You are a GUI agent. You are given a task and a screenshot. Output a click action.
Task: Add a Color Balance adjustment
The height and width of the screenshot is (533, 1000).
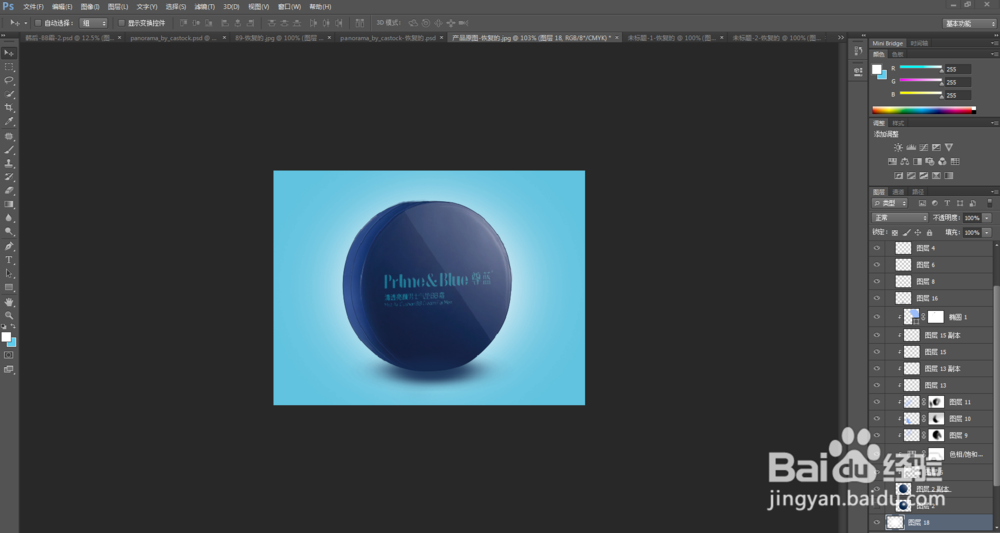tap(904, 161)
